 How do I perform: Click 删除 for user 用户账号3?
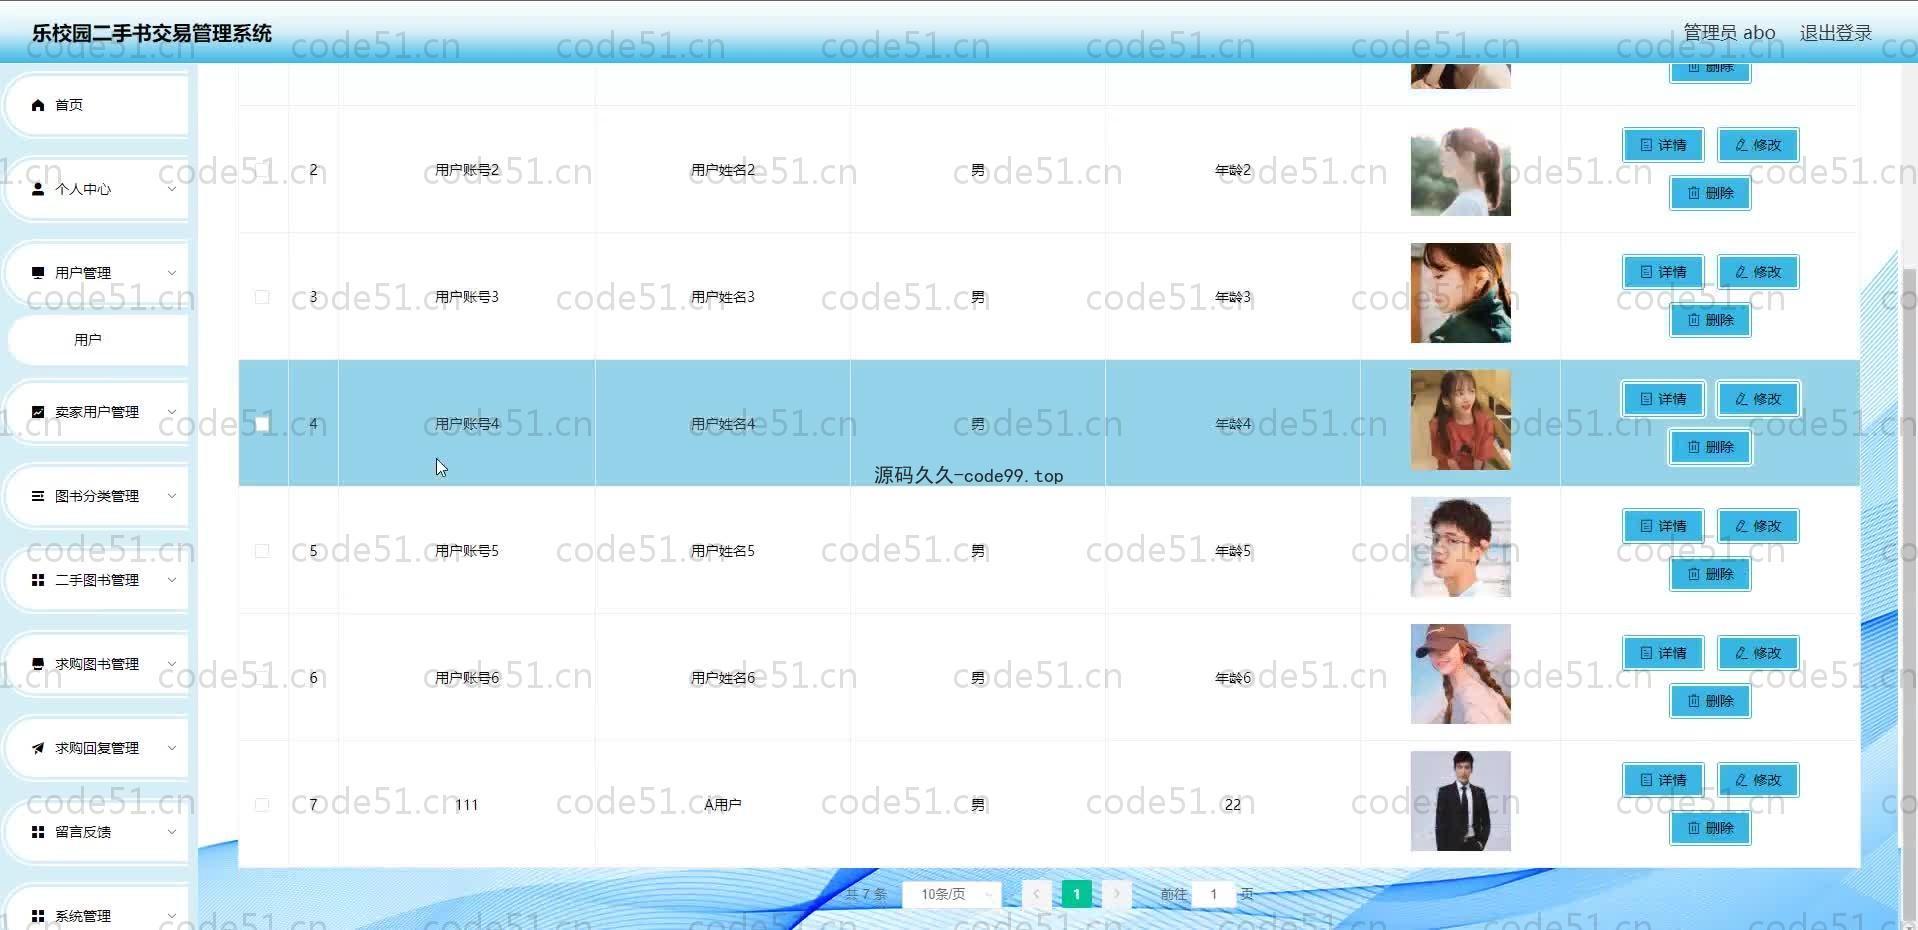click(1710, 320)
